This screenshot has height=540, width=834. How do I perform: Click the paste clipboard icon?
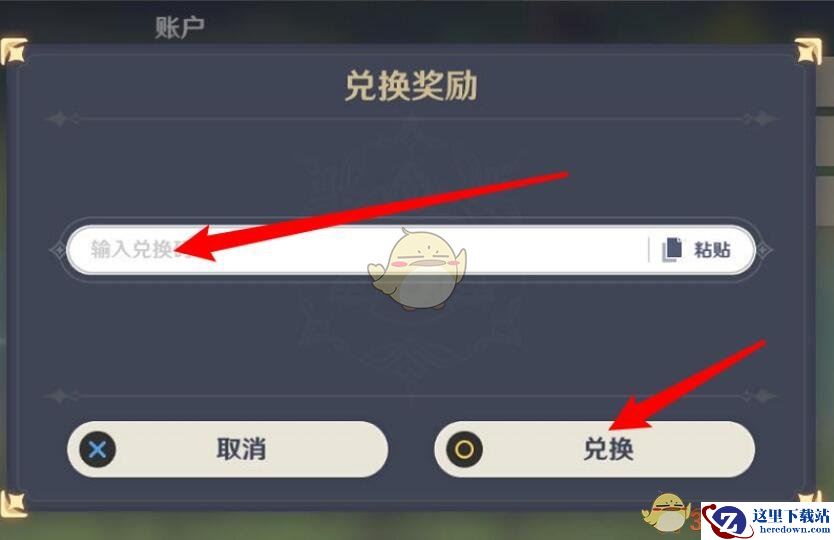(672, 250)
